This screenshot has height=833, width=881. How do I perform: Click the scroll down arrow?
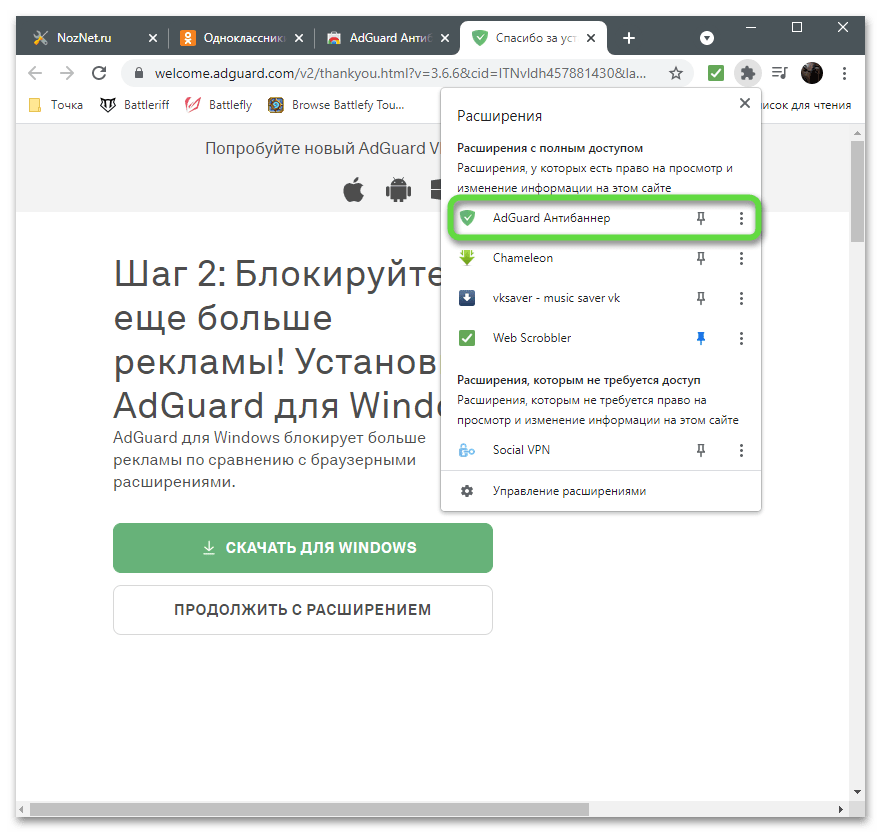857,792
